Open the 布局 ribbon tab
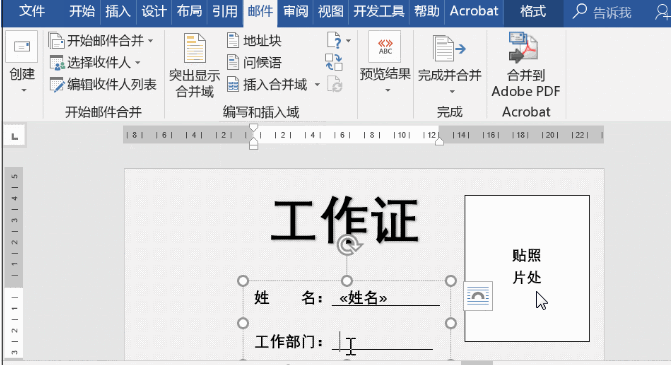 189,11
